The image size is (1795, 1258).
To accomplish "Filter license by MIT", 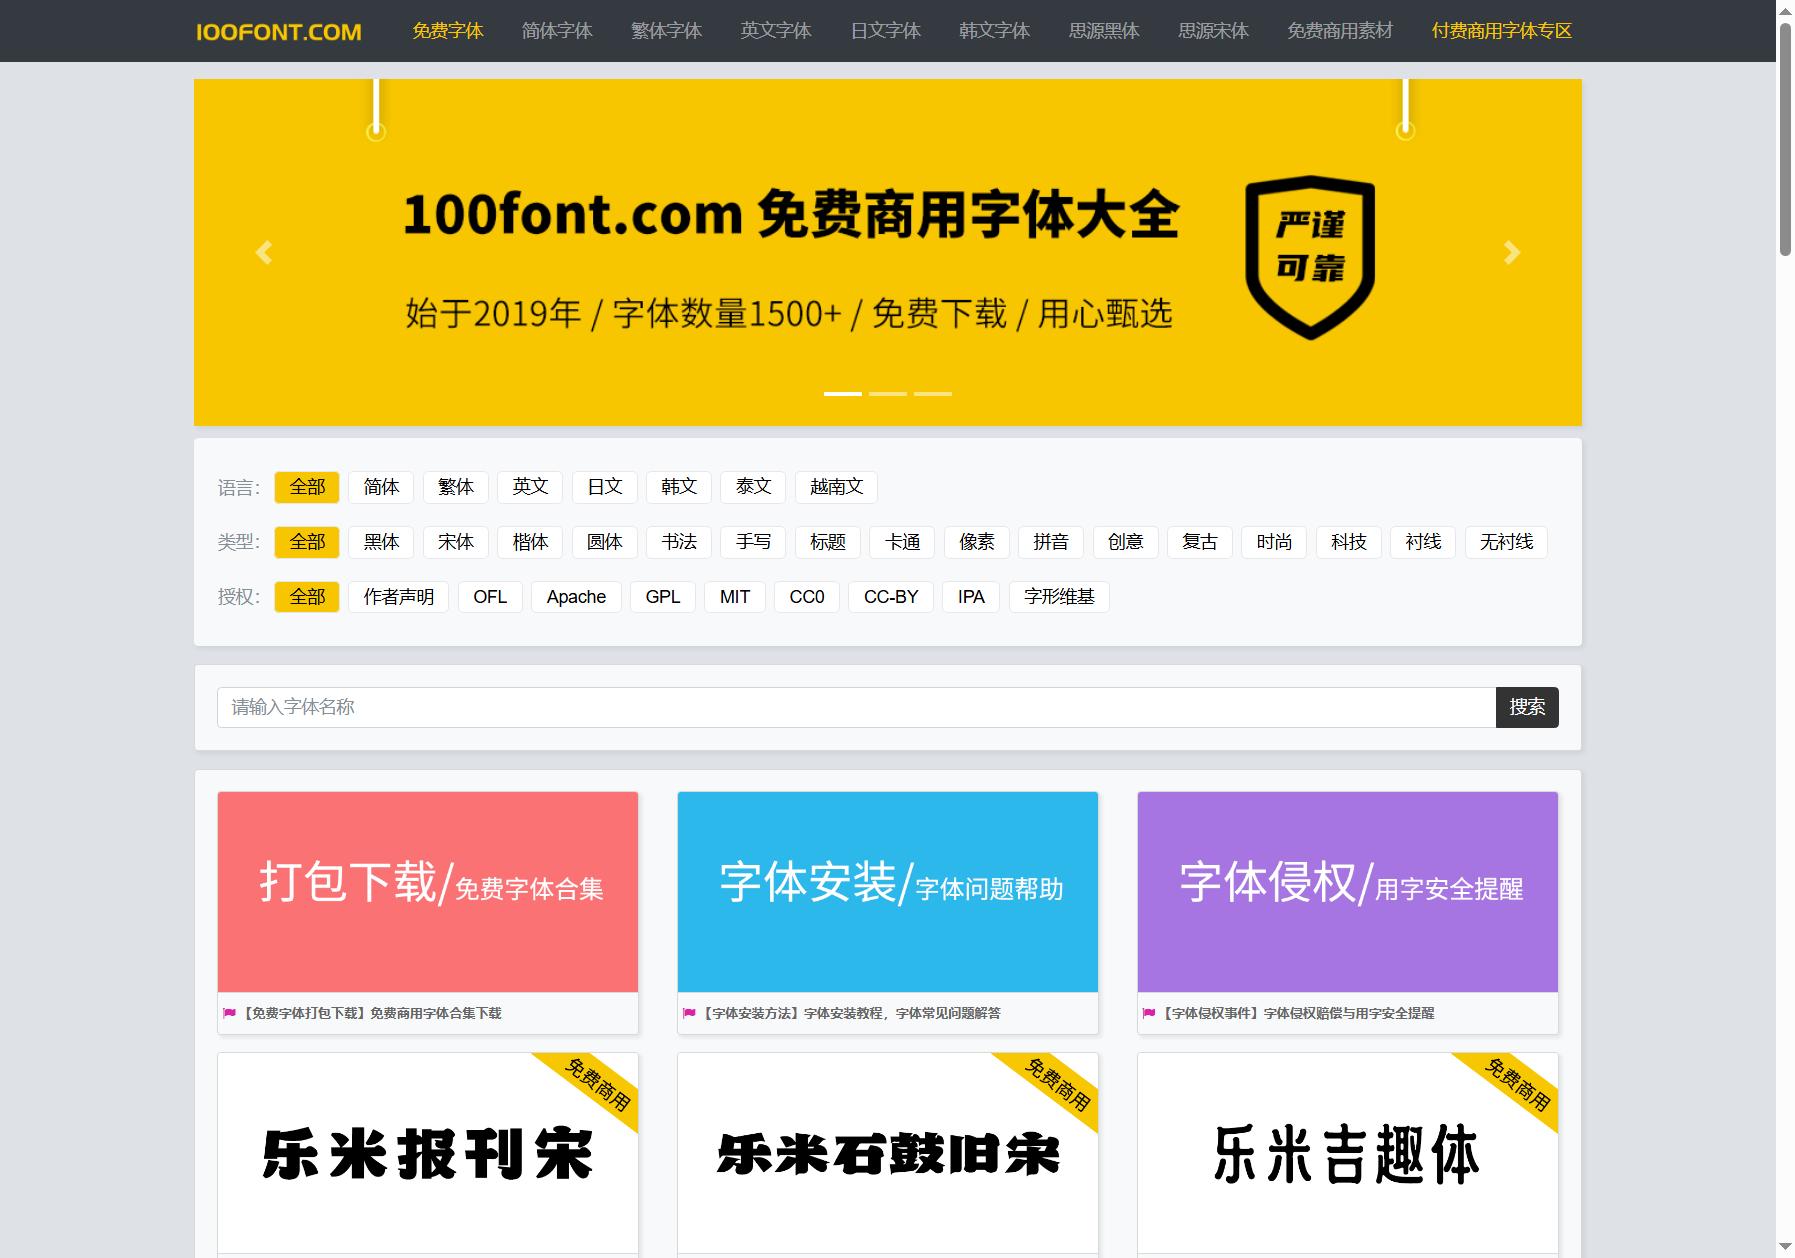I will (735, 597).
